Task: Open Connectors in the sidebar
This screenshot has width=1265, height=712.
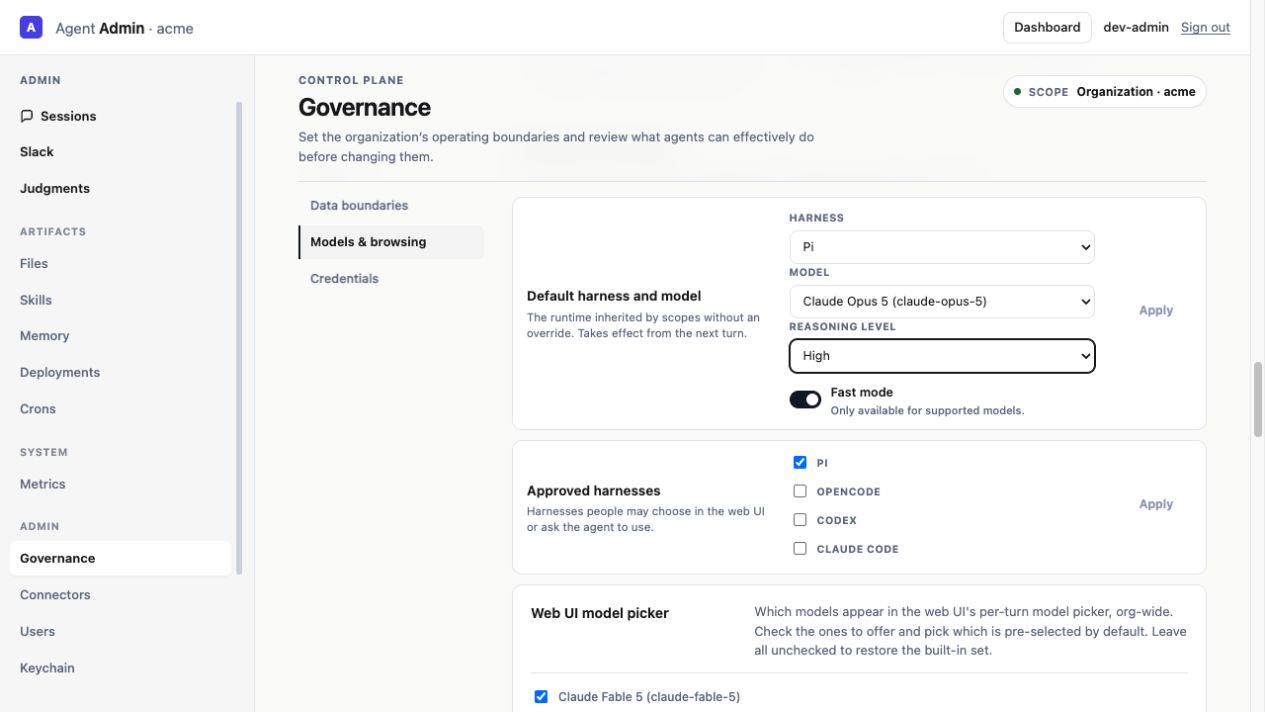Action: [x=120, y=595]
